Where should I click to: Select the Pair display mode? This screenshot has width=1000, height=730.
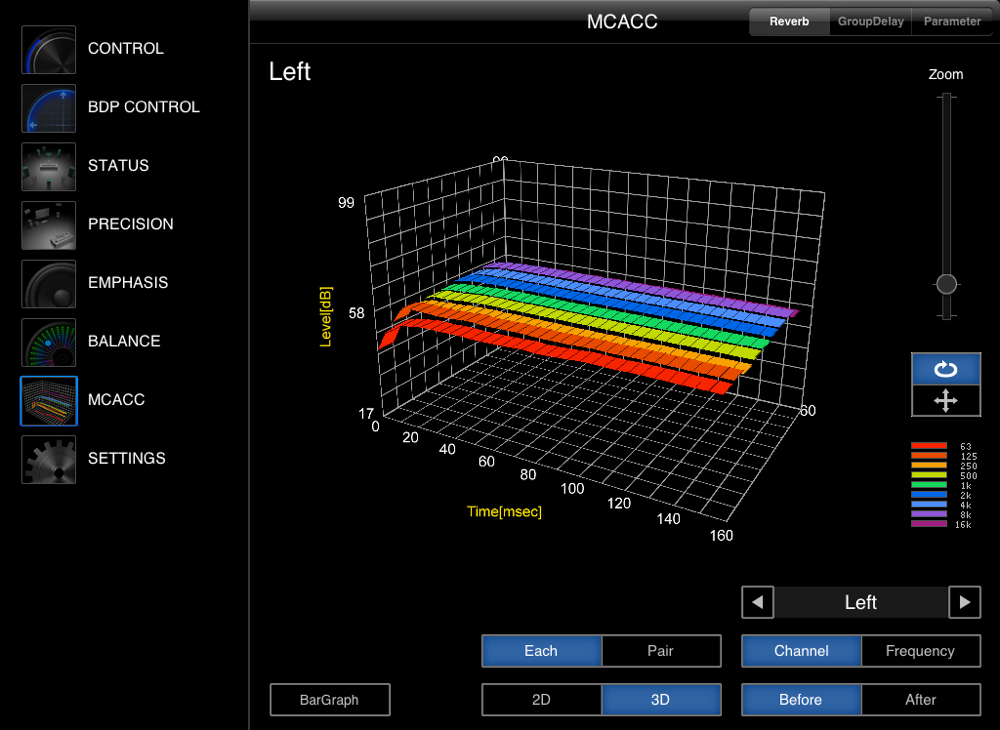[x=661, y=651]
